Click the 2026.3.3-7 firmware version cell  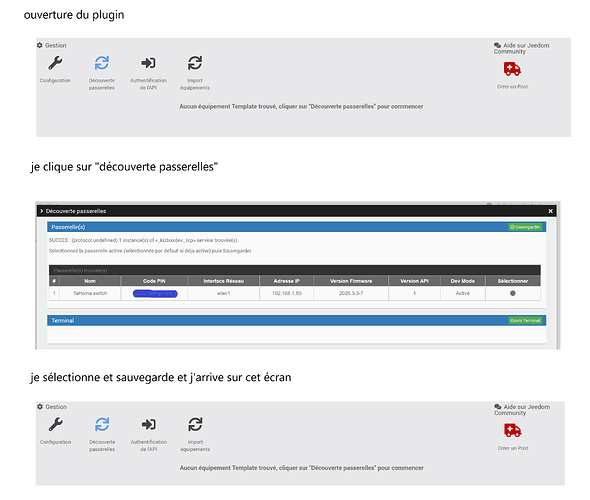[x=351, y=293]
